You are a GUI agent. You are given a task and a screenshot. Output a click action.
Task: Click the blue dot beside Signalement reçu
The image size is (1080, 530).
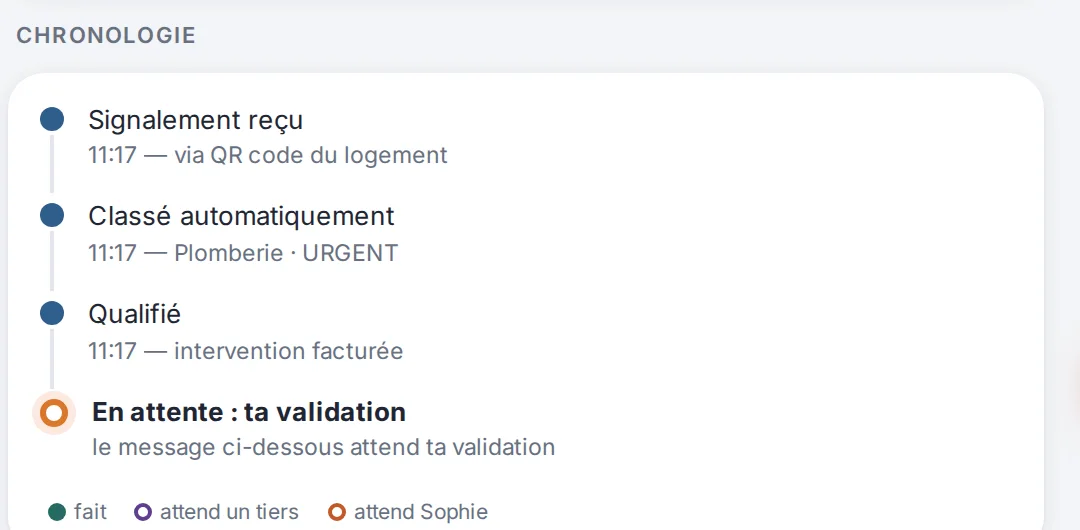click(x=52, y=119)
